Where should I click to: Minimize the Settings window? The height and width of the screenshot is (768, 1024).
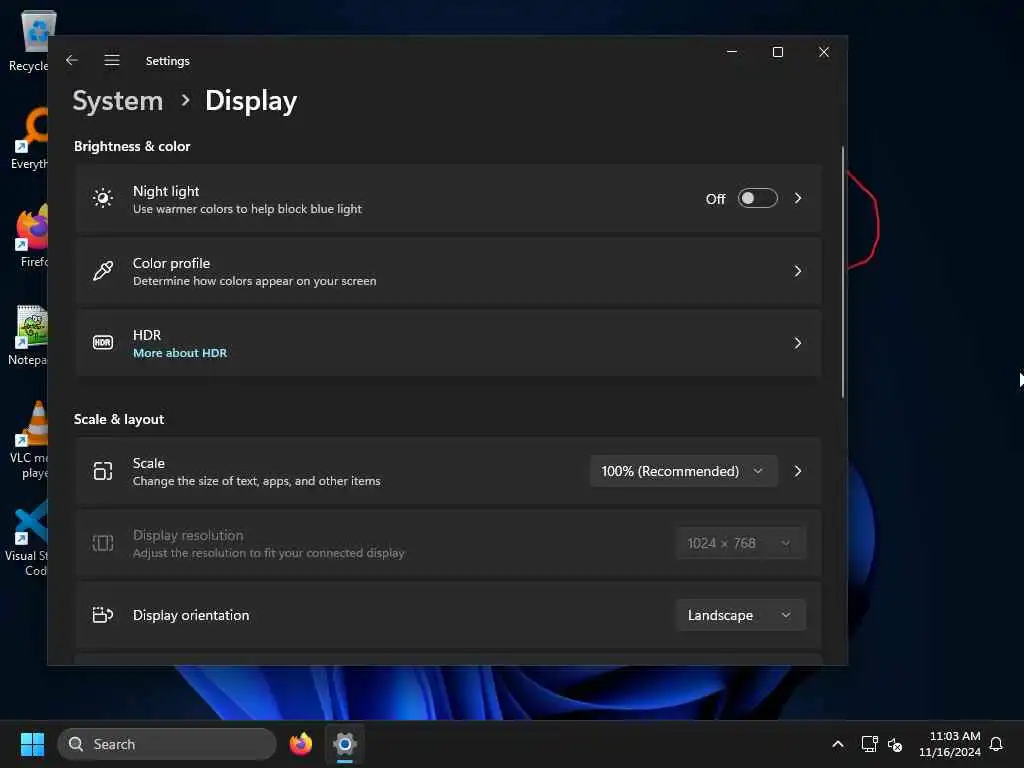tap(731, 52)
